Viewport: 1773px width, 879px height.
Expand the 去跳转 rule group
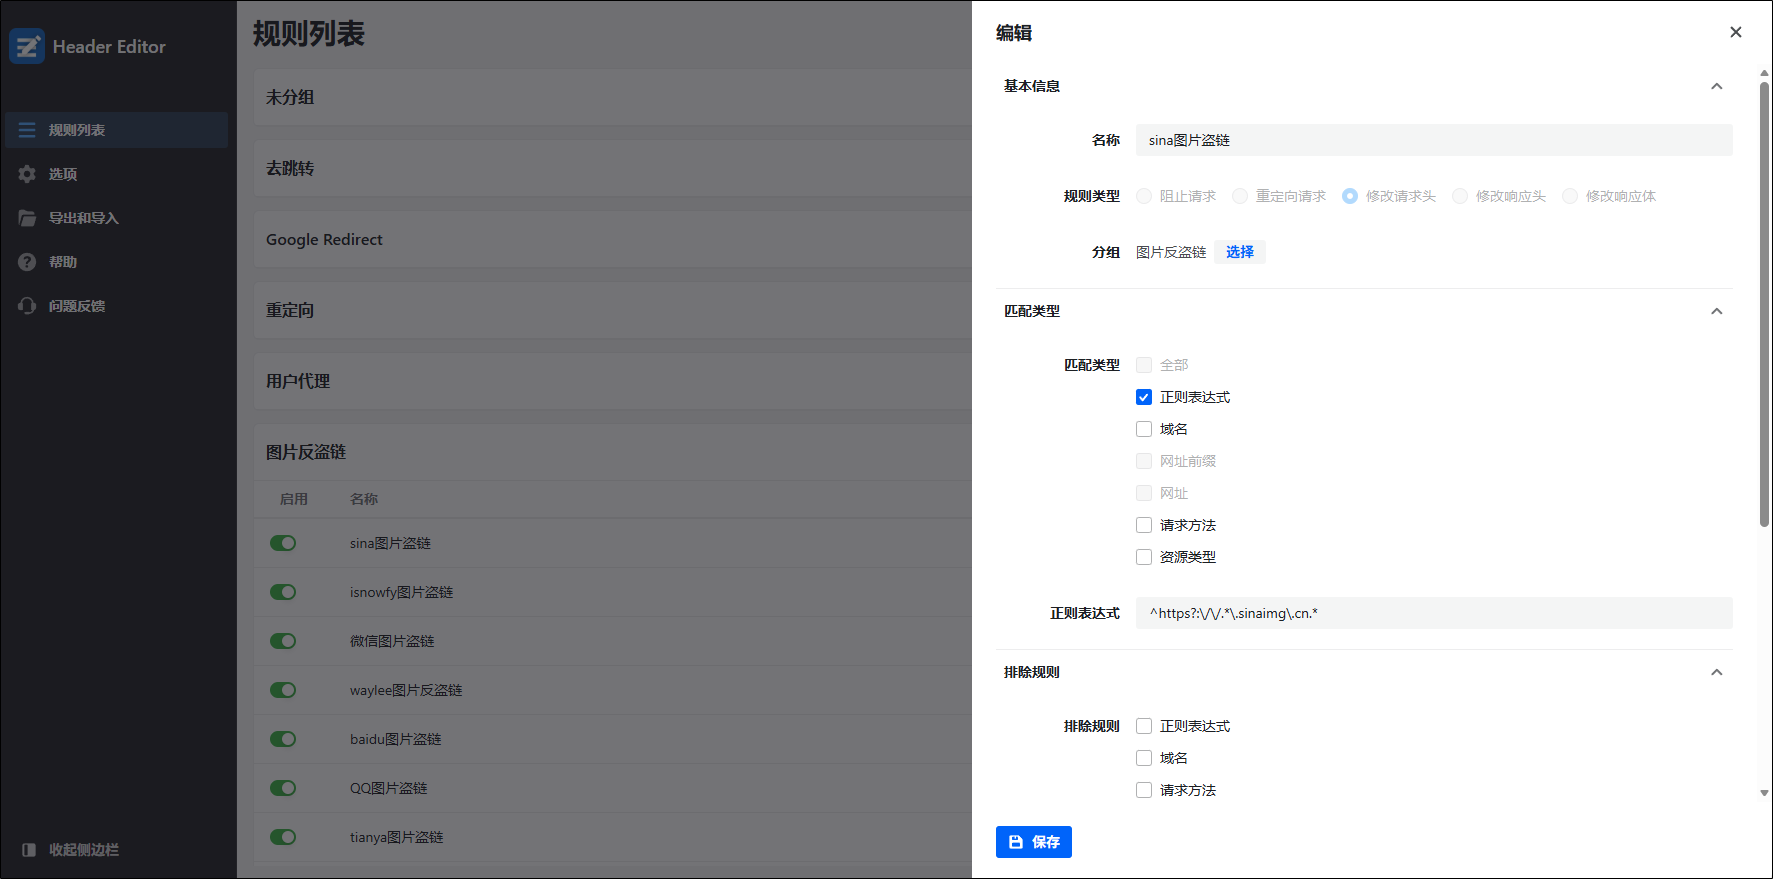point(613,168)
